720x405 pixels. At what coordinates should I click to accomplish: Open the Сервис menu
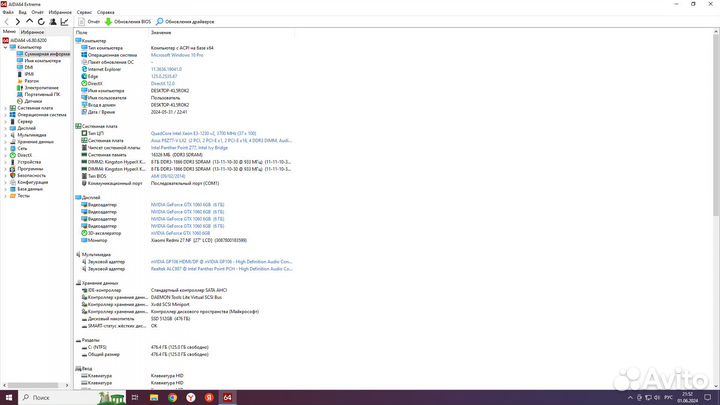[x=84, y=12]
